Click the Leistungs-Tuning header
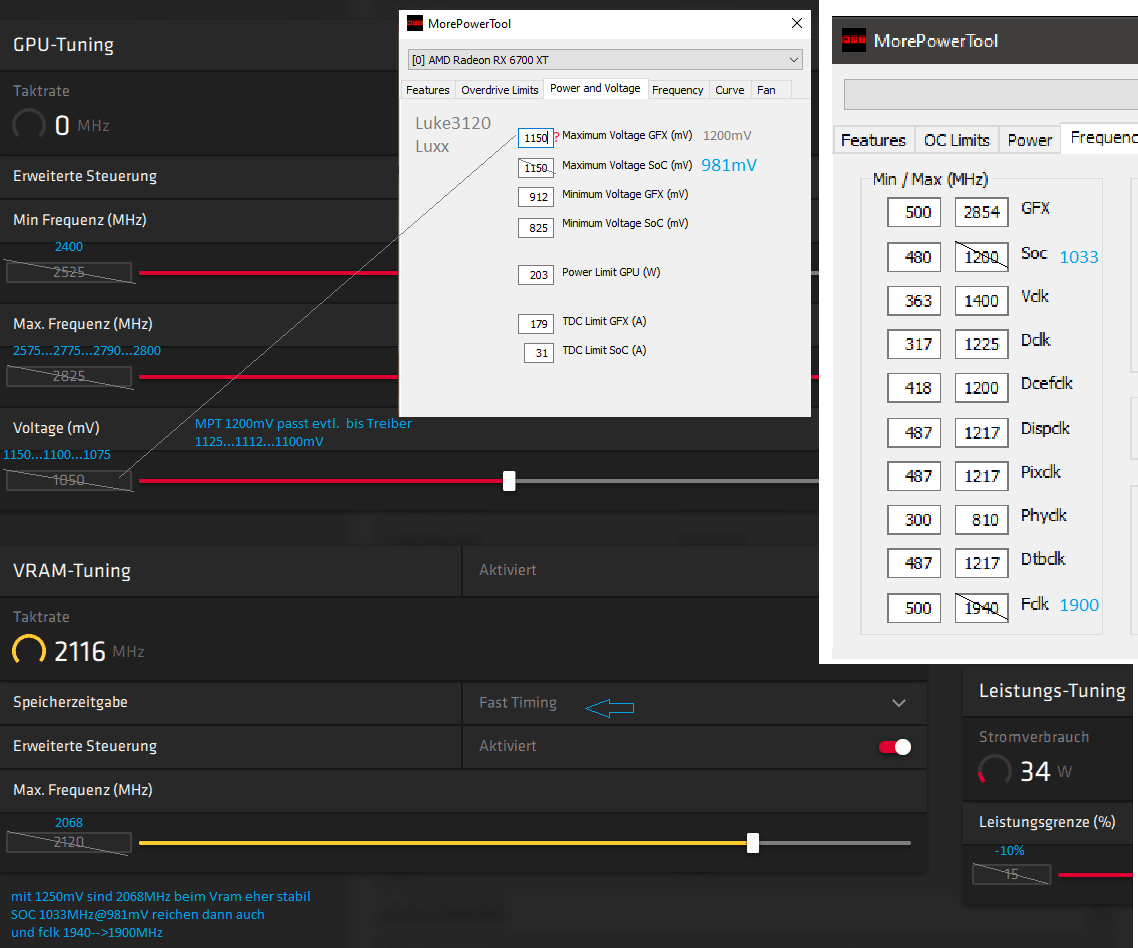This screenshot has height=948, width=1138. [1052, 690]
